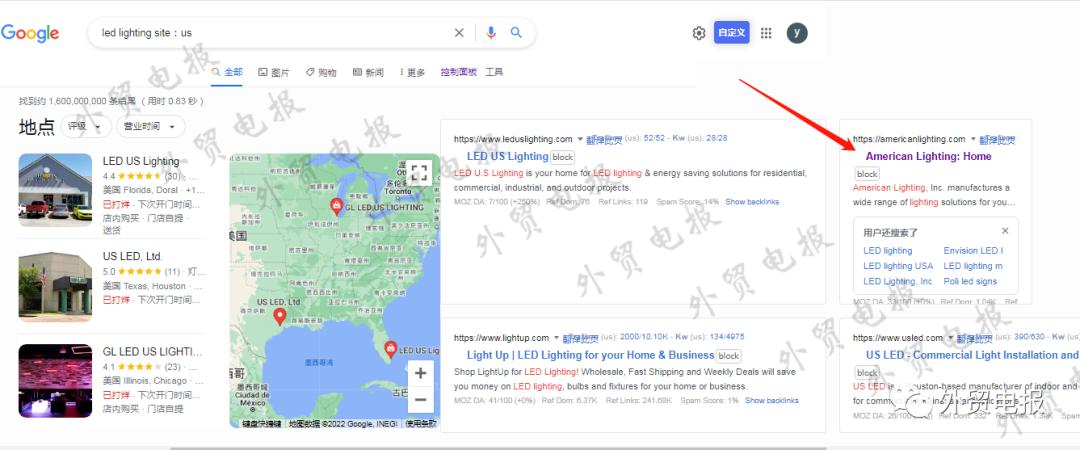This screenshot has width=1080, height=450.
Task: Switch to the 新闻 tab
Action: click(x=368, y=72)
